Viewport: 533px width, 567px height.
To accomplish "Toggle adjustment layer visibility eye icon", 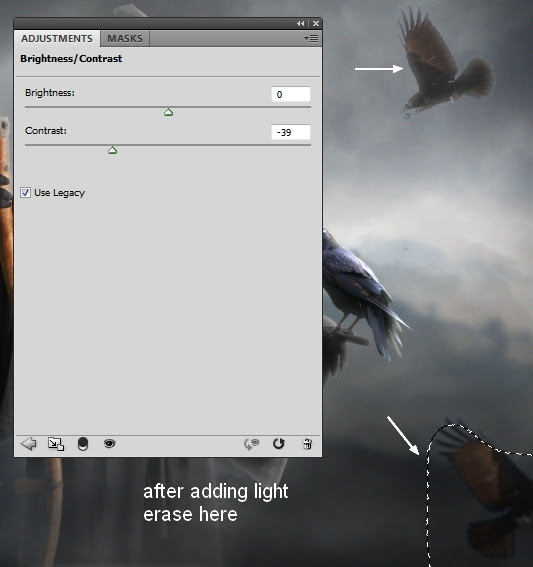I will tap(110, 443).
